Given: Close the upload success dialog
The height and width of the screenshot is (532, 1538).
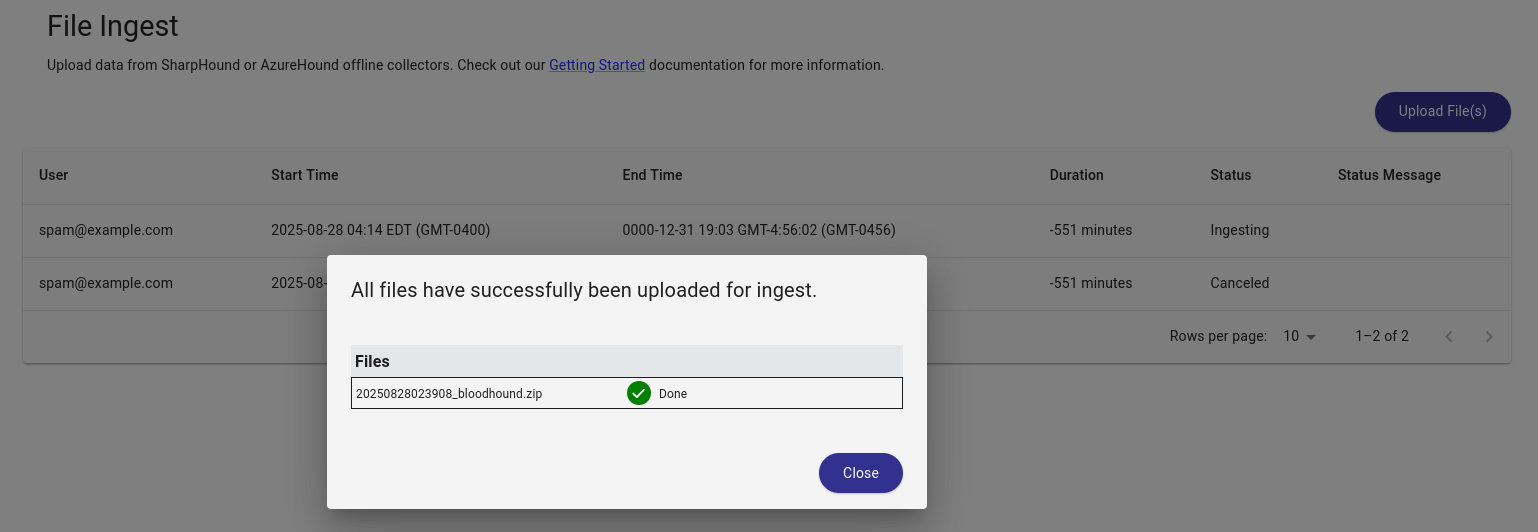Looking at the screenshot, I should tap(860, 473).
